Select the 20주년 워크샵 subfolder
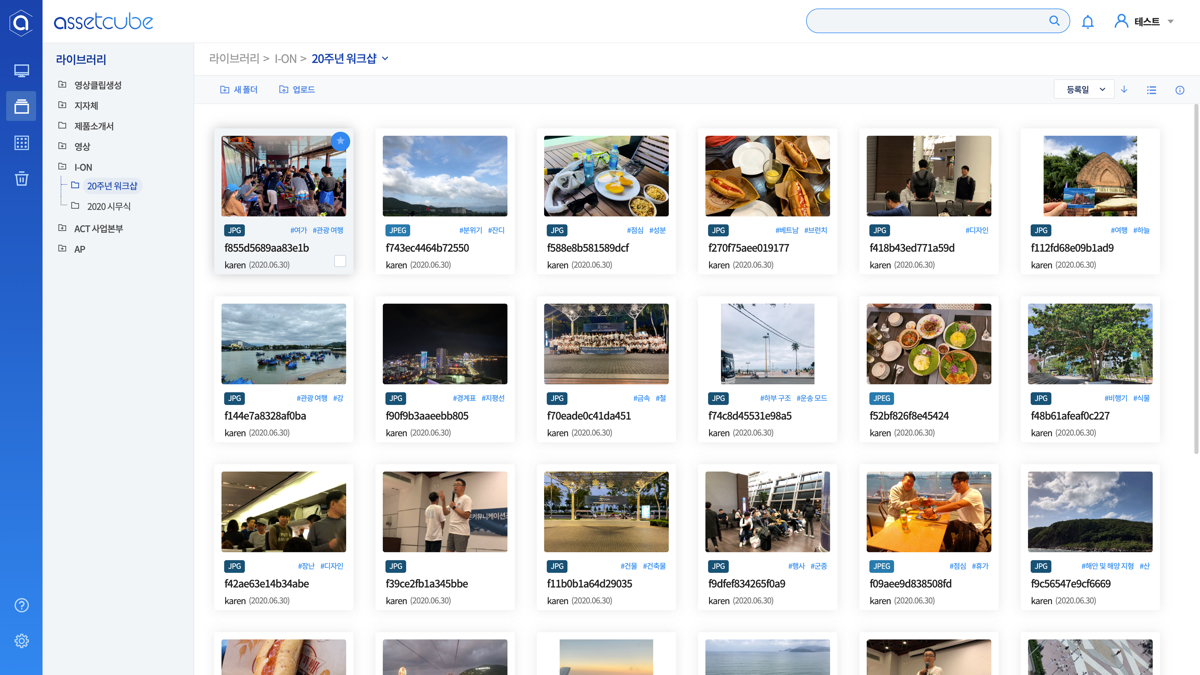Image resolution: width=1200 pixels, height=675 pixels. click(112, 186)
